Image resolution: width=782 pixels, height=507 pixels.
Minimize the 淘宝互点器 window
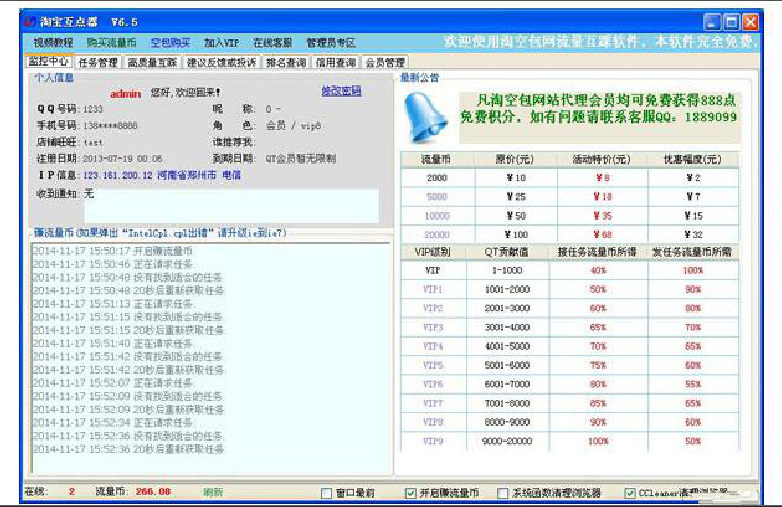(x=712, y=22)
